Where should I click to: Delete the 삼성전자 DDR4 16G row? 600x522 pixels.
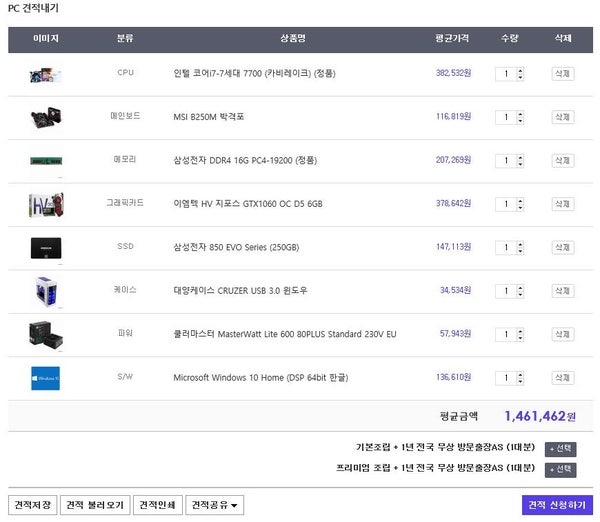(x=562, y=160)
